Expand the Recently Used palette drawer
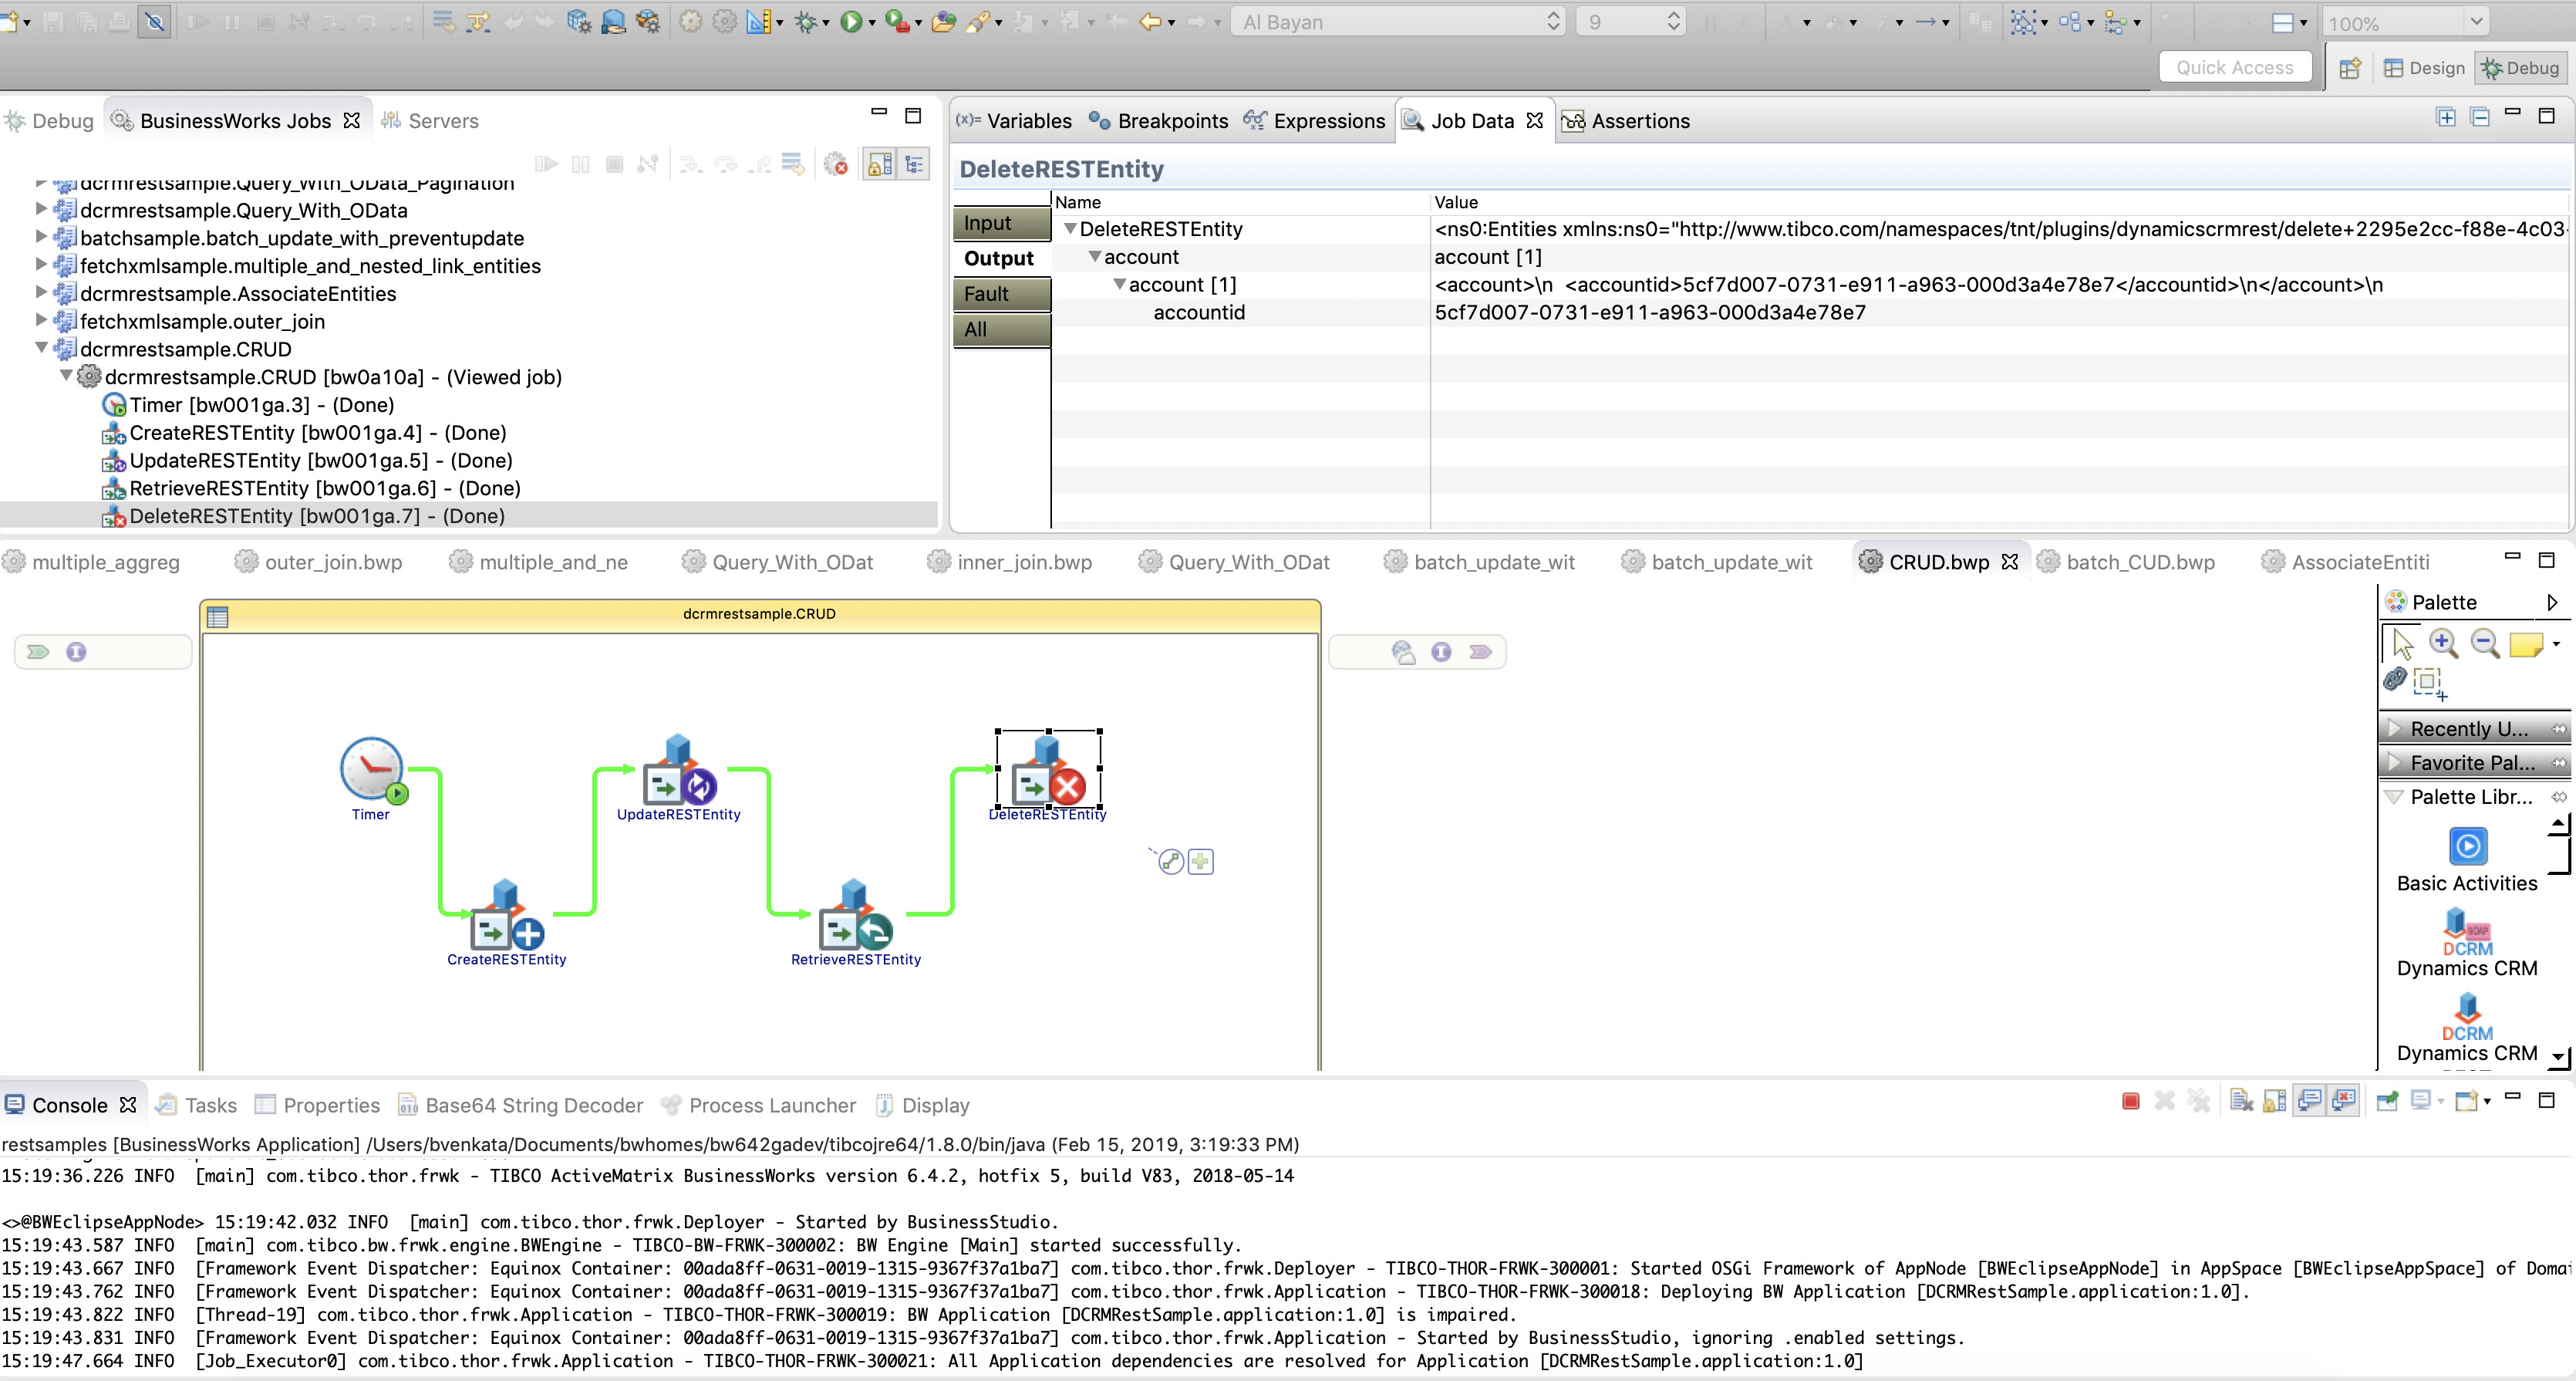This screenshot has height=1381, width=2576. [2467, 728]
